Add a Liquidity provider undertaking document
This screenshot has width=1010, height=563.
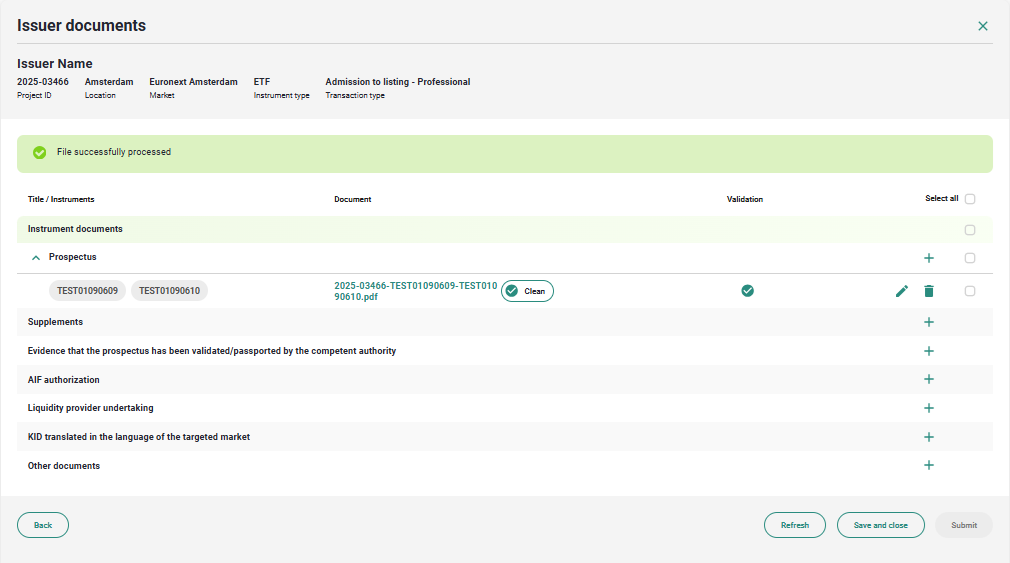coord(929,408)
